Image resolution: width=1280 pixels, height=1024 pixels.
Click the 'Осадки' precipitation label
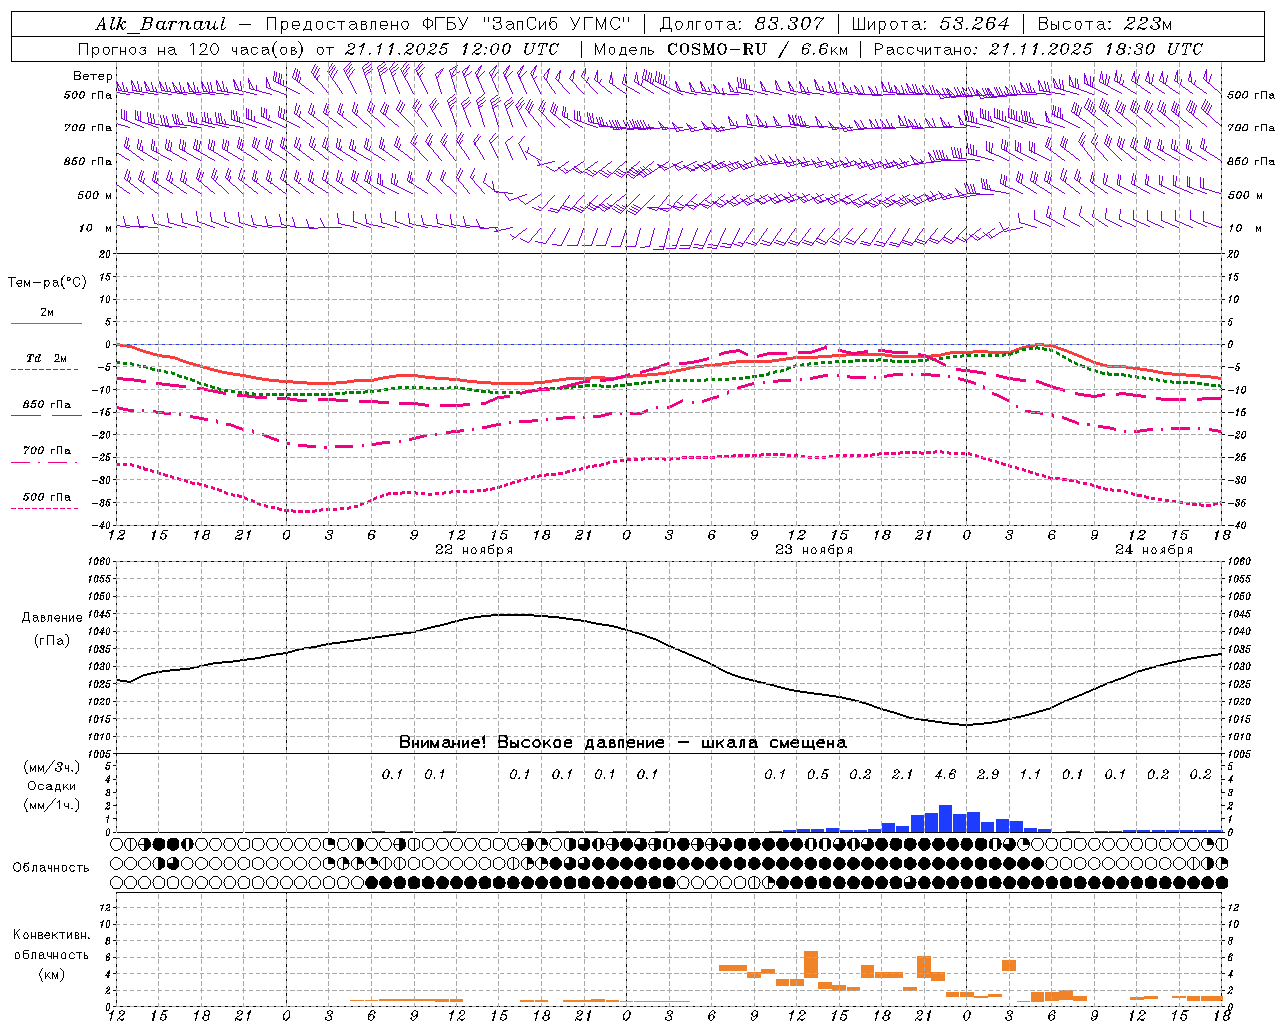click(x=52, y=786)
